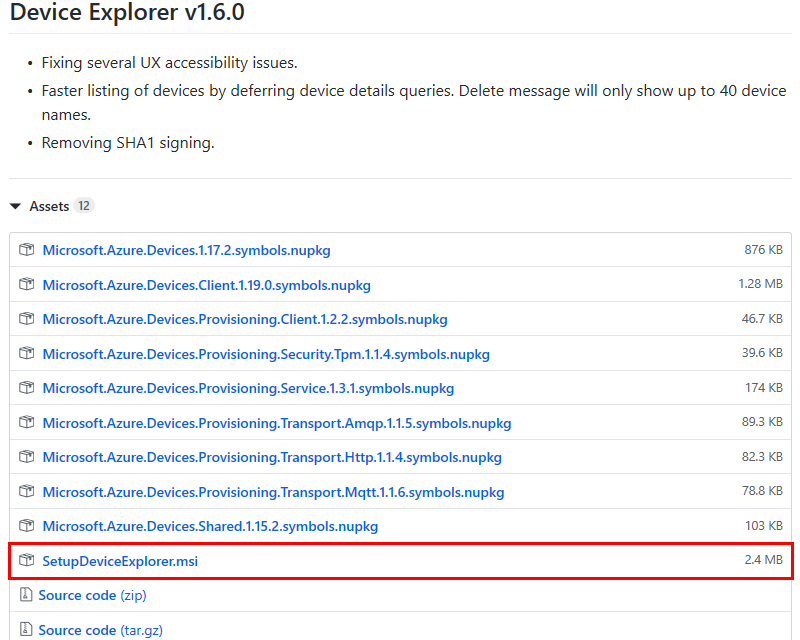Click package icon beside Microsoft.Azure.Devices.Client.1.19.0.symbols.nupkg
The image size is (800, 640).
tap(27, 284)
